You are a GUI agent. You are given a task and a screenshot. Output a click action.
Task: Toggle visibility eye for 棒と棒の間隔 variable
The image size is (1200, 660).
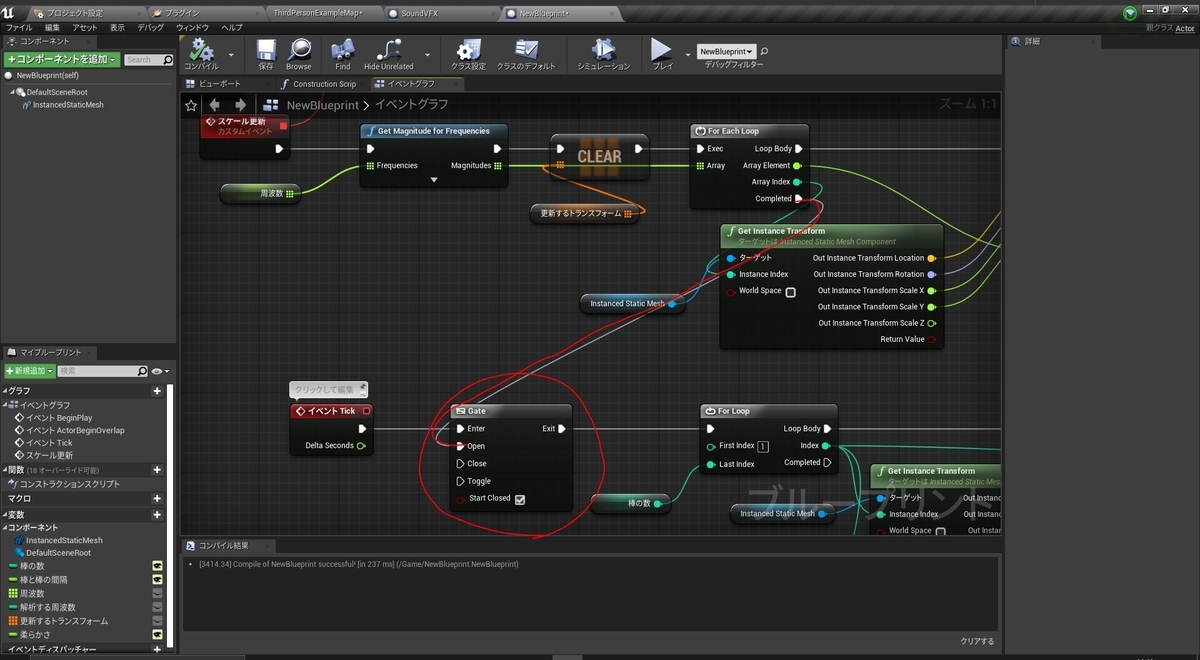(157, 580)
